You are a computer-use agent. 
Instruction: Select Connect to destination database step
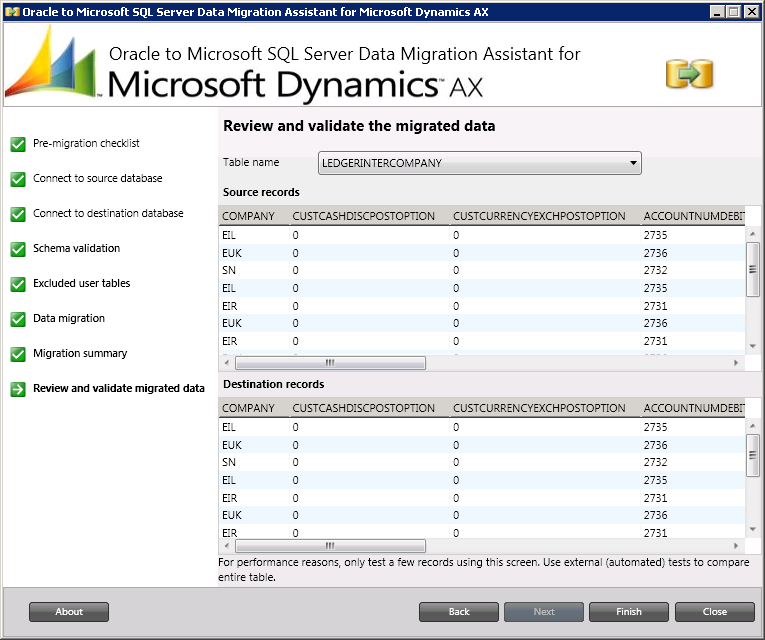108,213
